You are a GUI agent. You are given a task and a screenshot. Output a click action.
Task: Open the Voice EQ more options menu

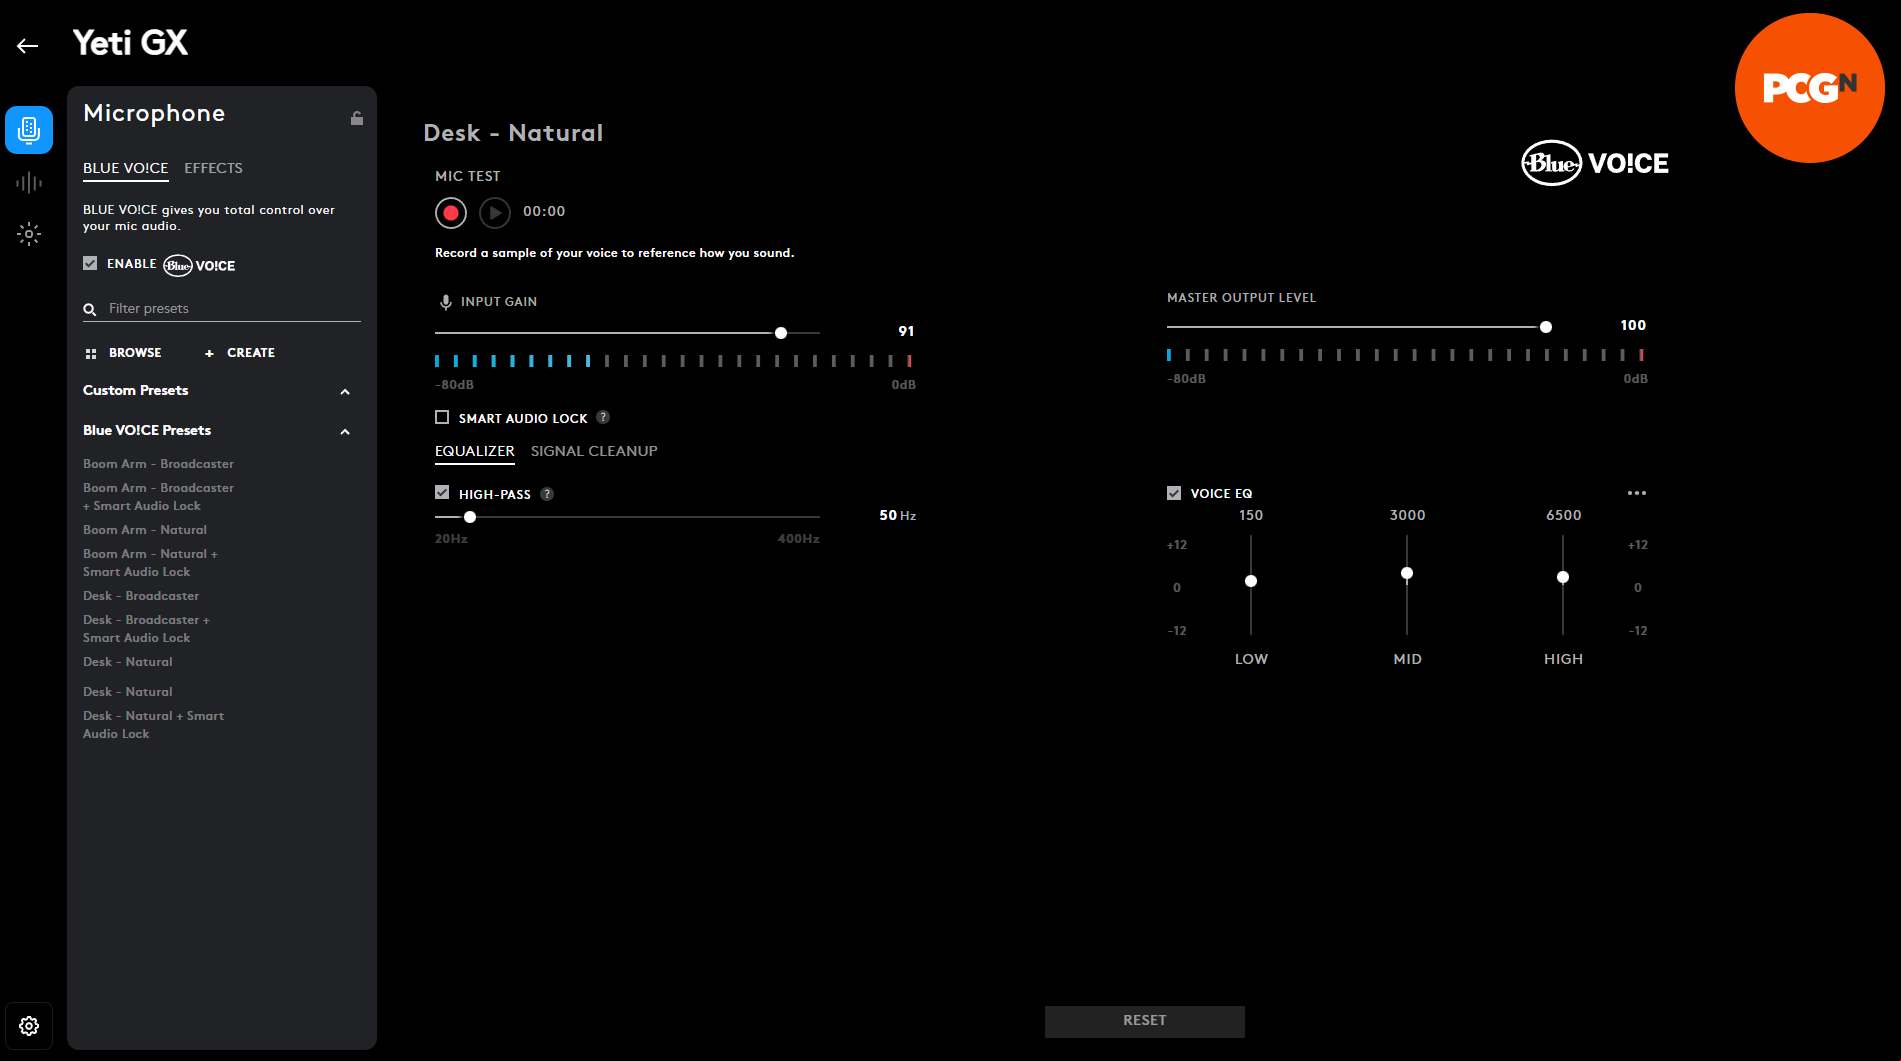pos(1636,492)
